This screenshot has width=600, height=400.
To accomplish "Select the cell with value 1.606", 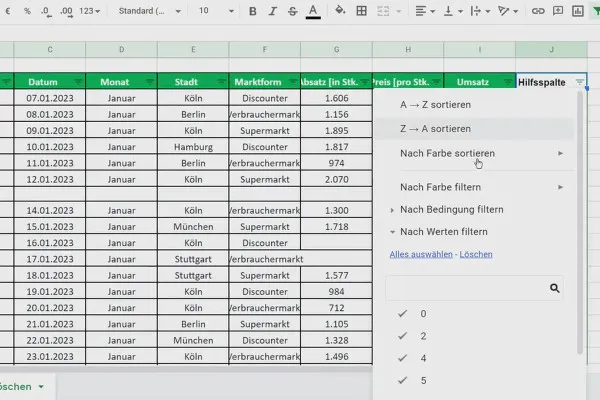I will pyautogui.click(x=336, y=98).
